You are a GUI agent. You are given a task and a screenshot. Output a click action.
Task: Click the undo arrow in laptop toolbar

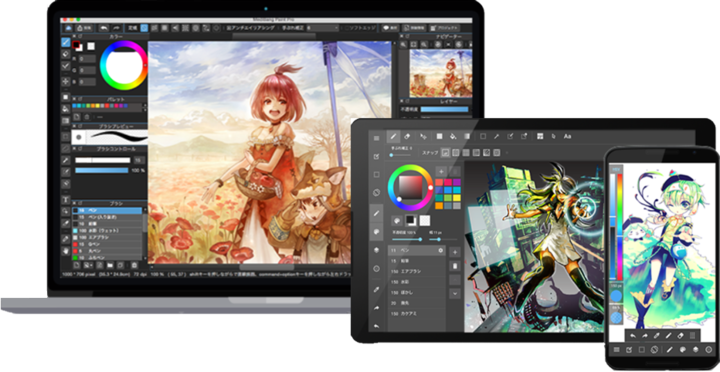tap(104, 28)
